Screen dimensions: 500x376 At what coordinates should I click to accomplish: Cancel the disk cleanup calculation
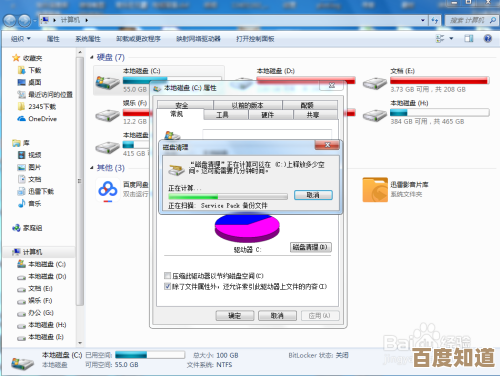click(313, 195)
